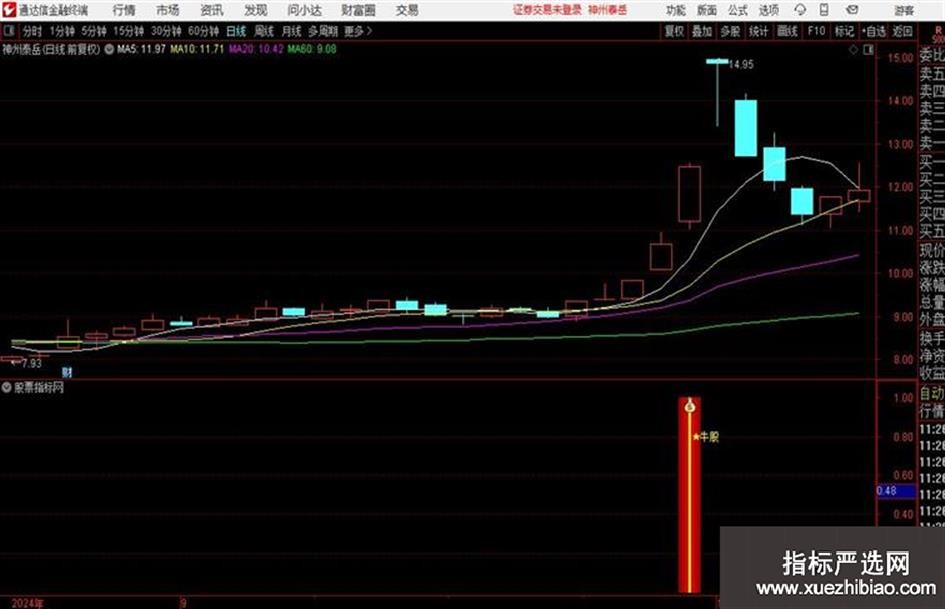Add stock via 自选 button
This screenshot has height=609, width=945.
pos(873,31)
